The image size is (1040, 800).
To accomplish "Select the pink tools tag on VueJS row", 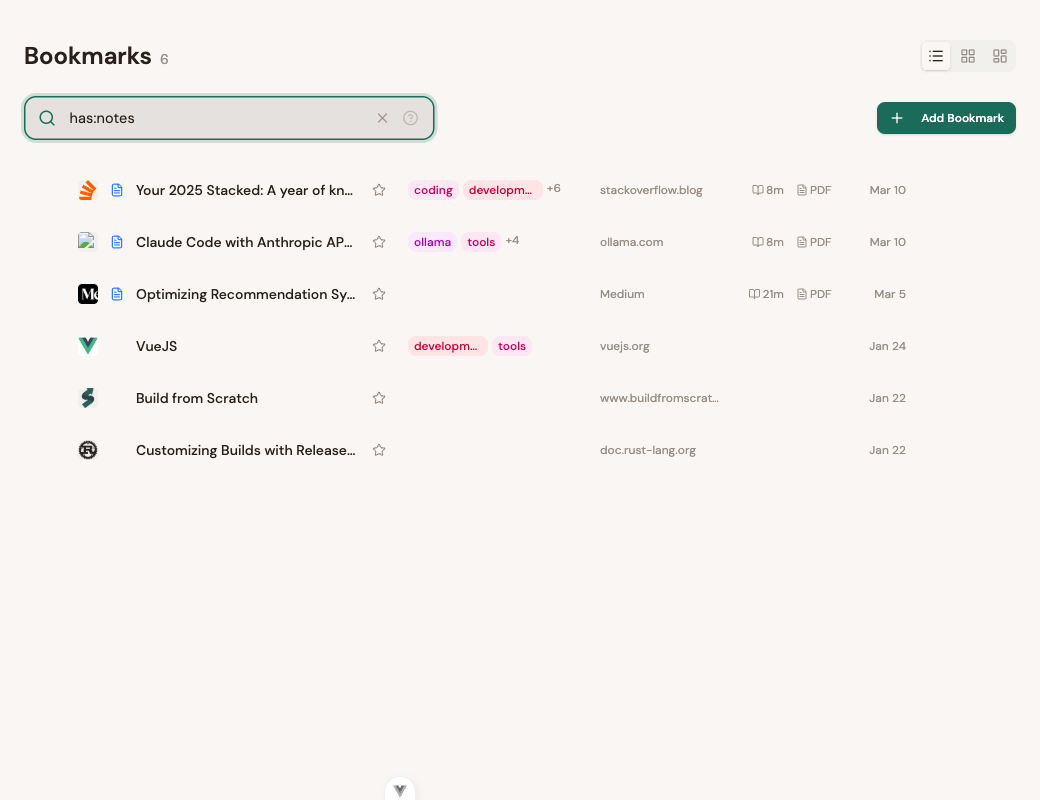I will tap(512, 345).
